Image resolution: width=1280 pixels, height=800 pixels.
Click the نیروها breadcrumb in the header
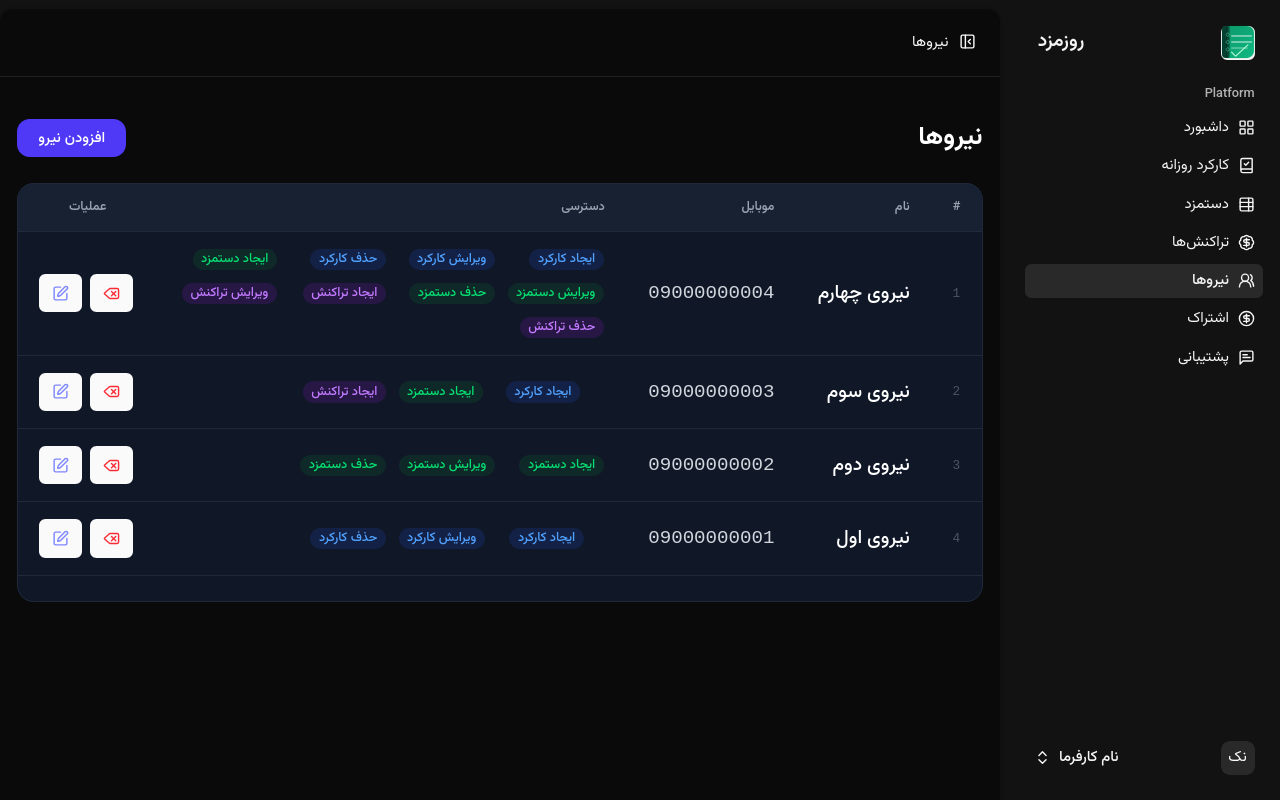pos(930,42)
